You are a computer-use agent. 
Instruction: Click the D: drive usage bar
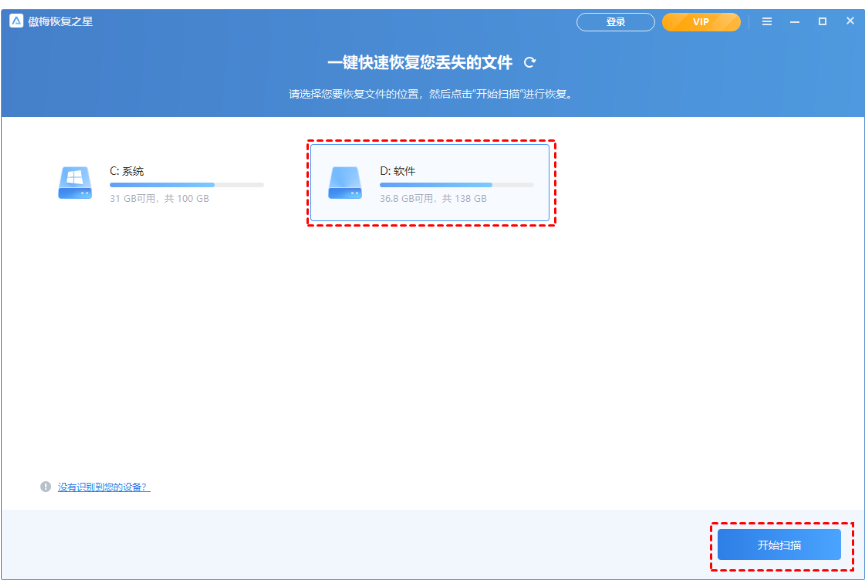(x=456, y=185)
